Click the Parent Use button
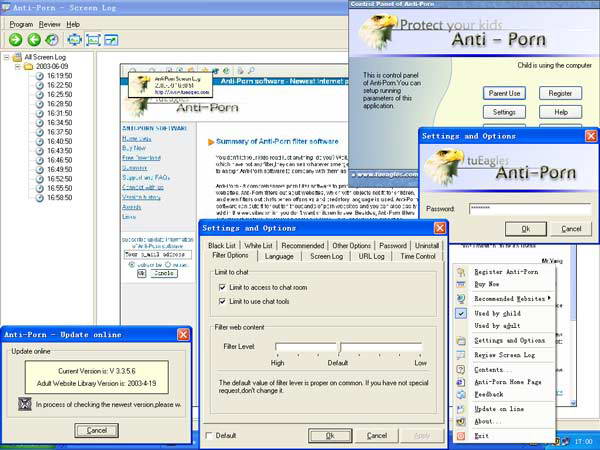 point(504,93)
